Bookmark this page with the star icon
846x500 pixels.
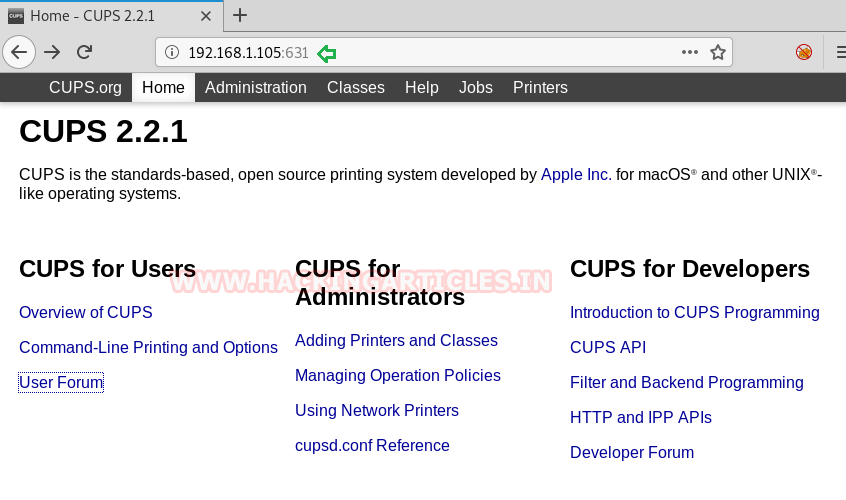click(718, 52)
